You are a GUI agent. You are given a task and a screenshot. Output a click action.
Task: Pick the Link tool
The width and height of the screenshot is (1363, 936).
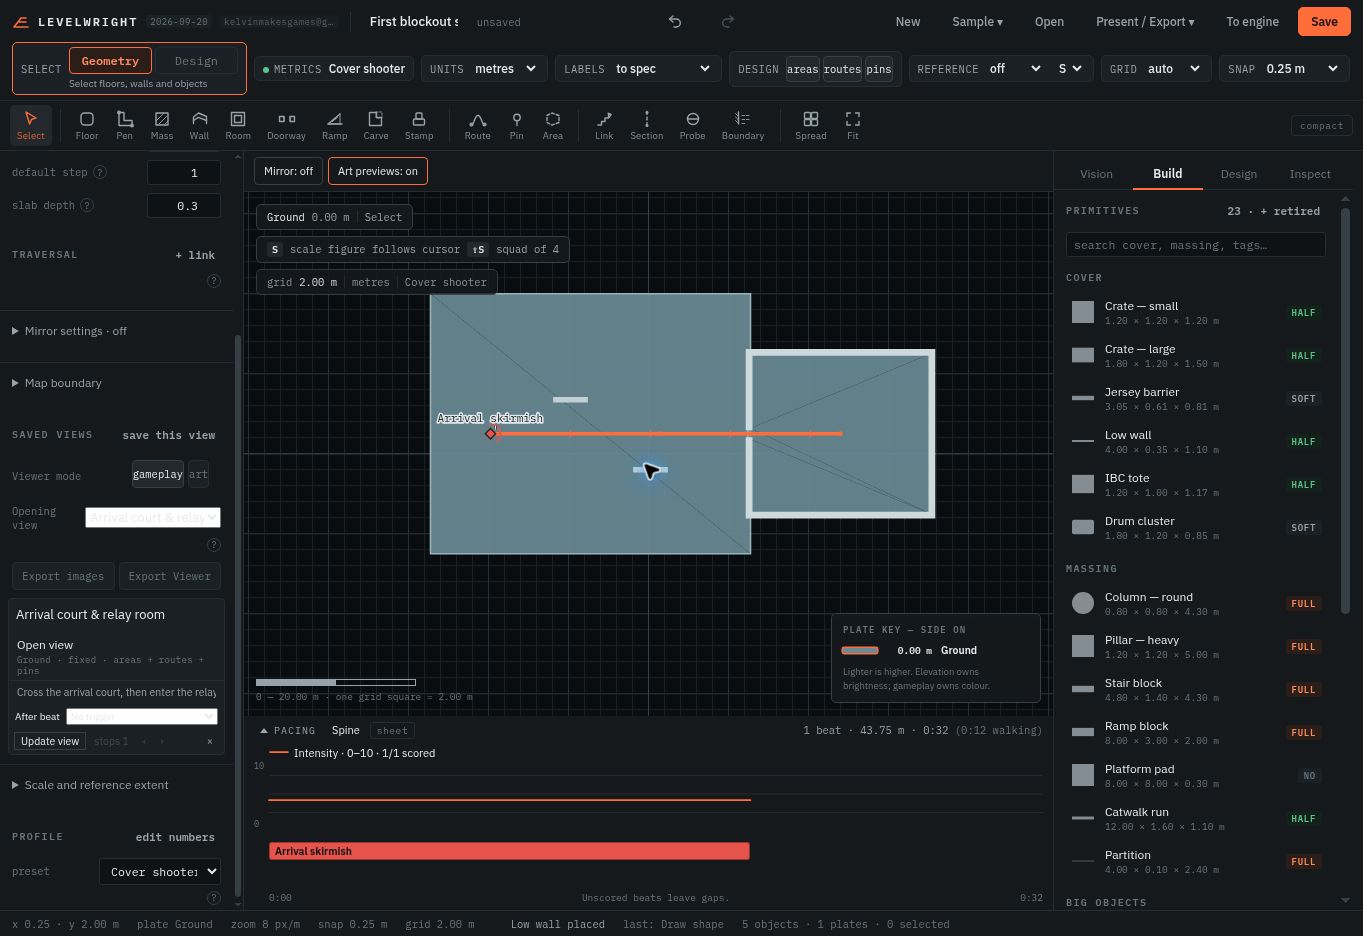pyautogui.click(x=604, y=125)
